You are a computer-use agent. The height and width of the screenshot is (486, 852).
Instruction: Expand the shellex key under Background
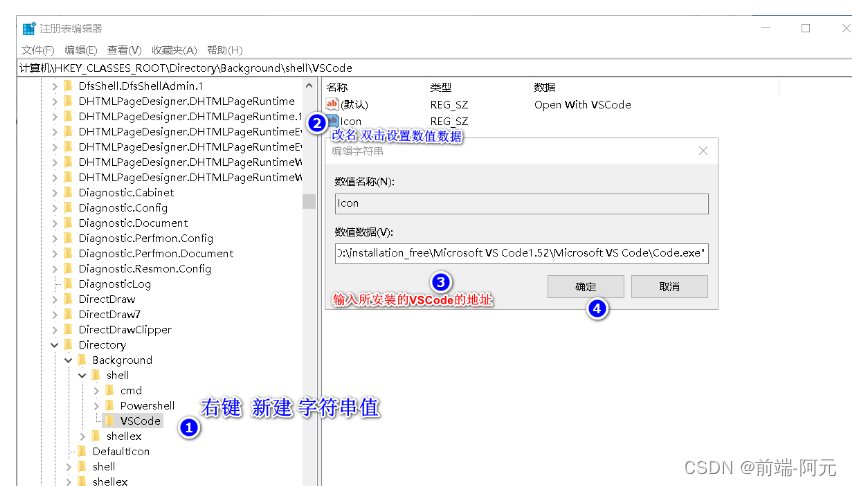click(x=82, y=436)
